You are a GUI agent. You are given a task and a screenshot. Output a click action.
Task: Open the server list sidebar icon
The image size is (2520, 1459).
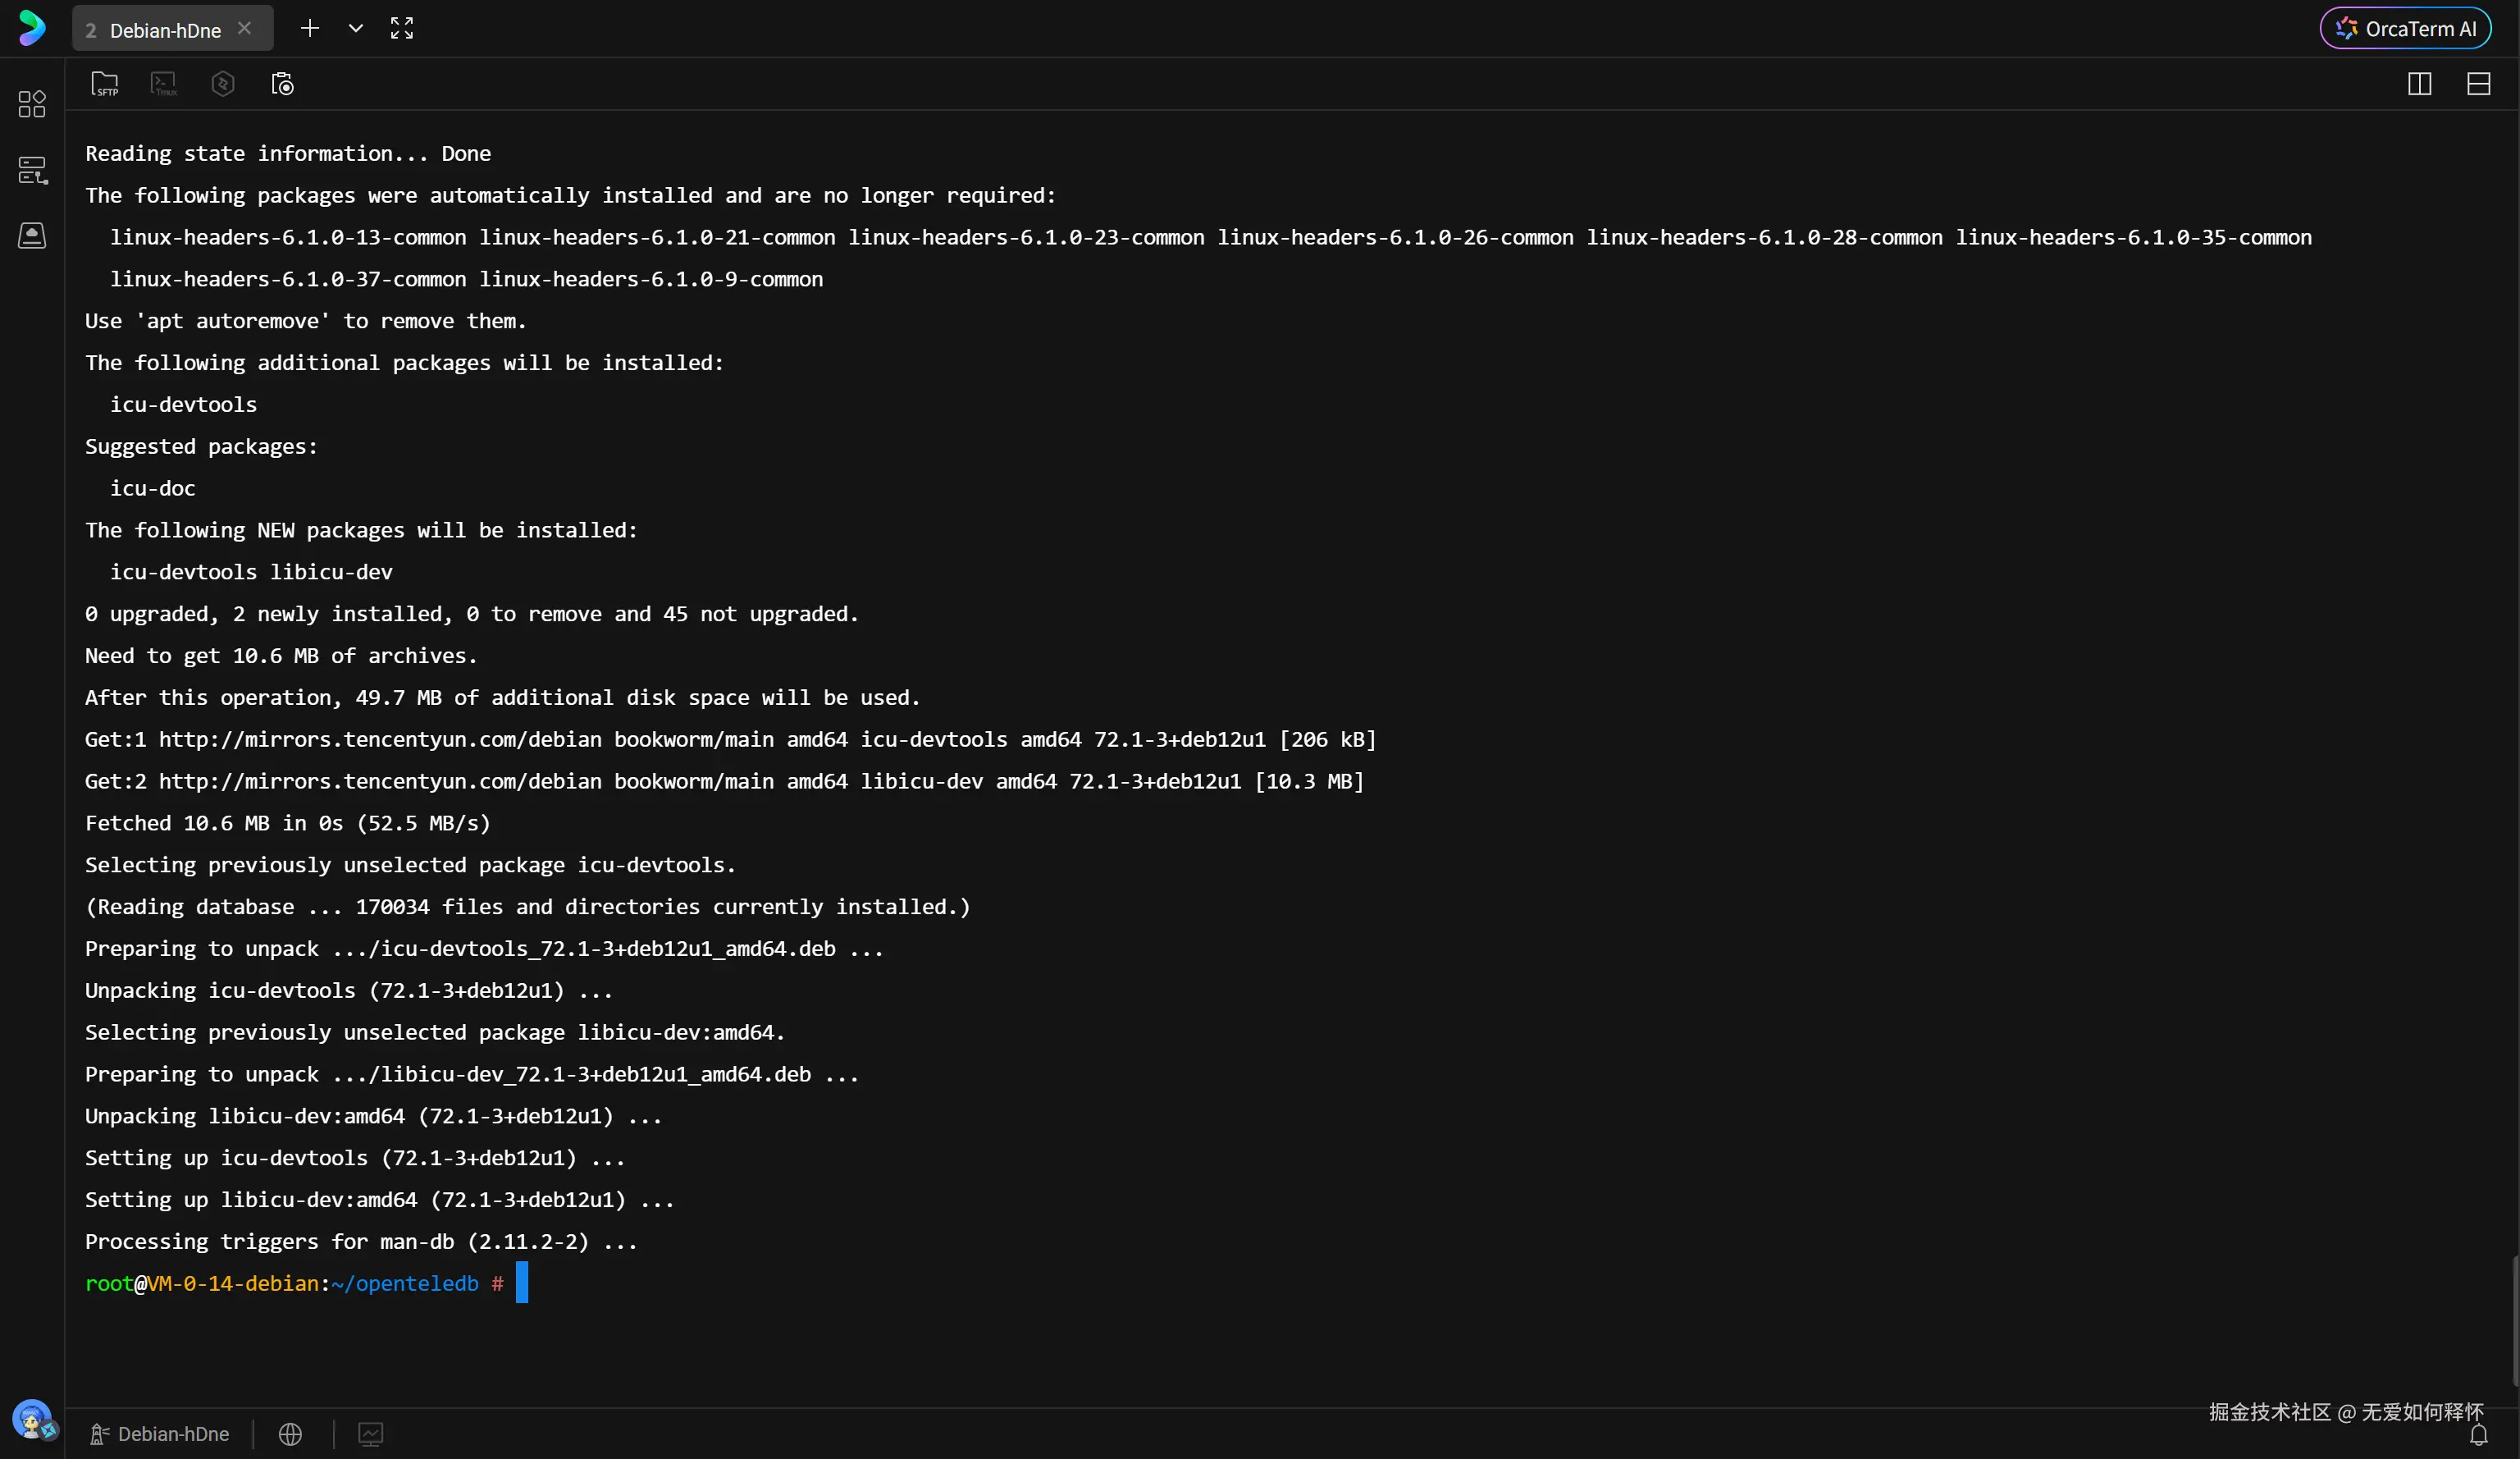[32, 170]
